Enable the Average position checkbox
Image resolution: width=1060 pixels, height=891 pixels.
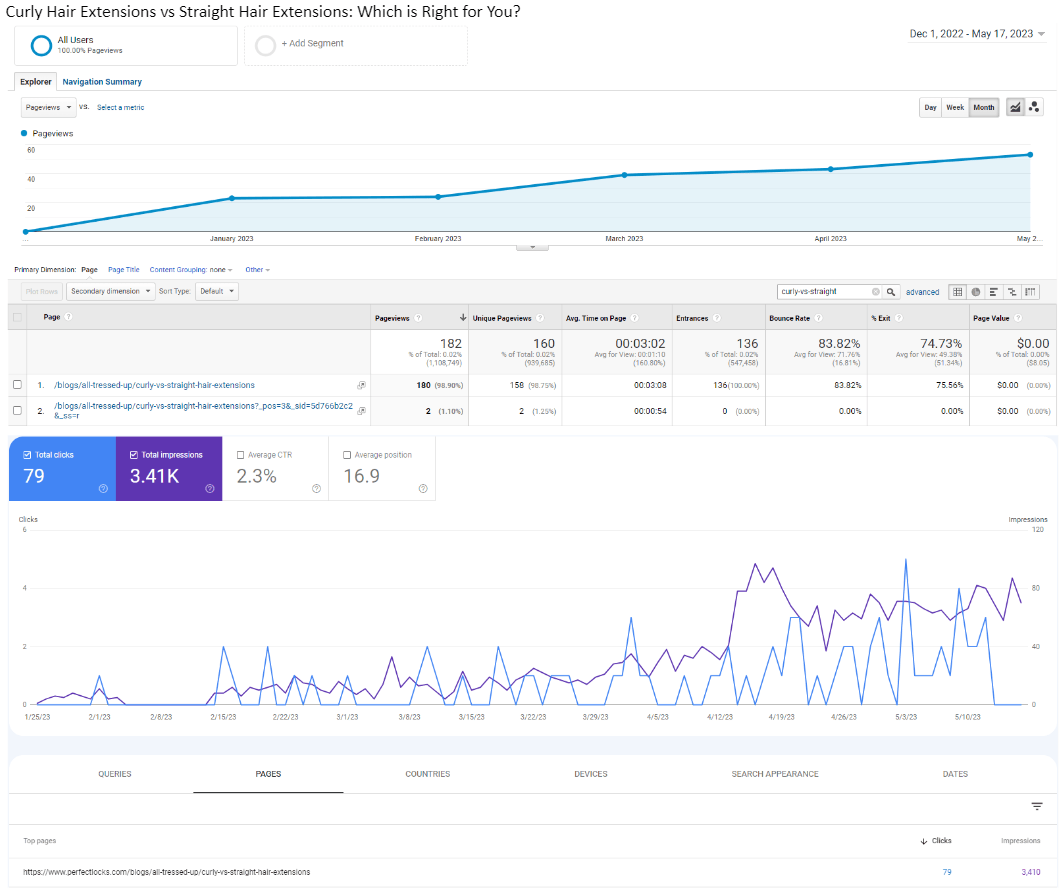click(347, 455)
